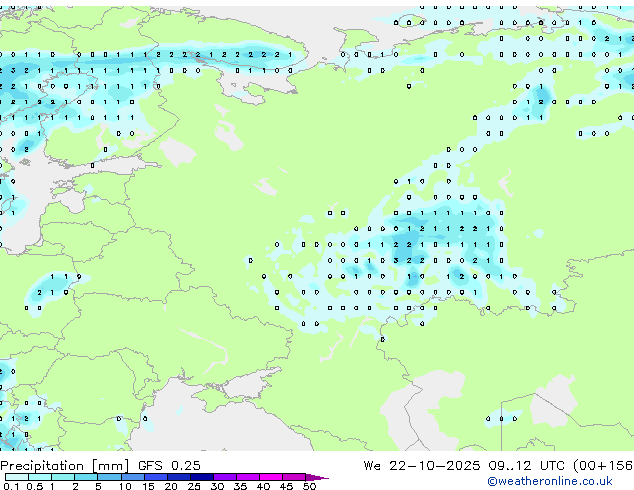Click the legend label '15'

click(148, 486)
